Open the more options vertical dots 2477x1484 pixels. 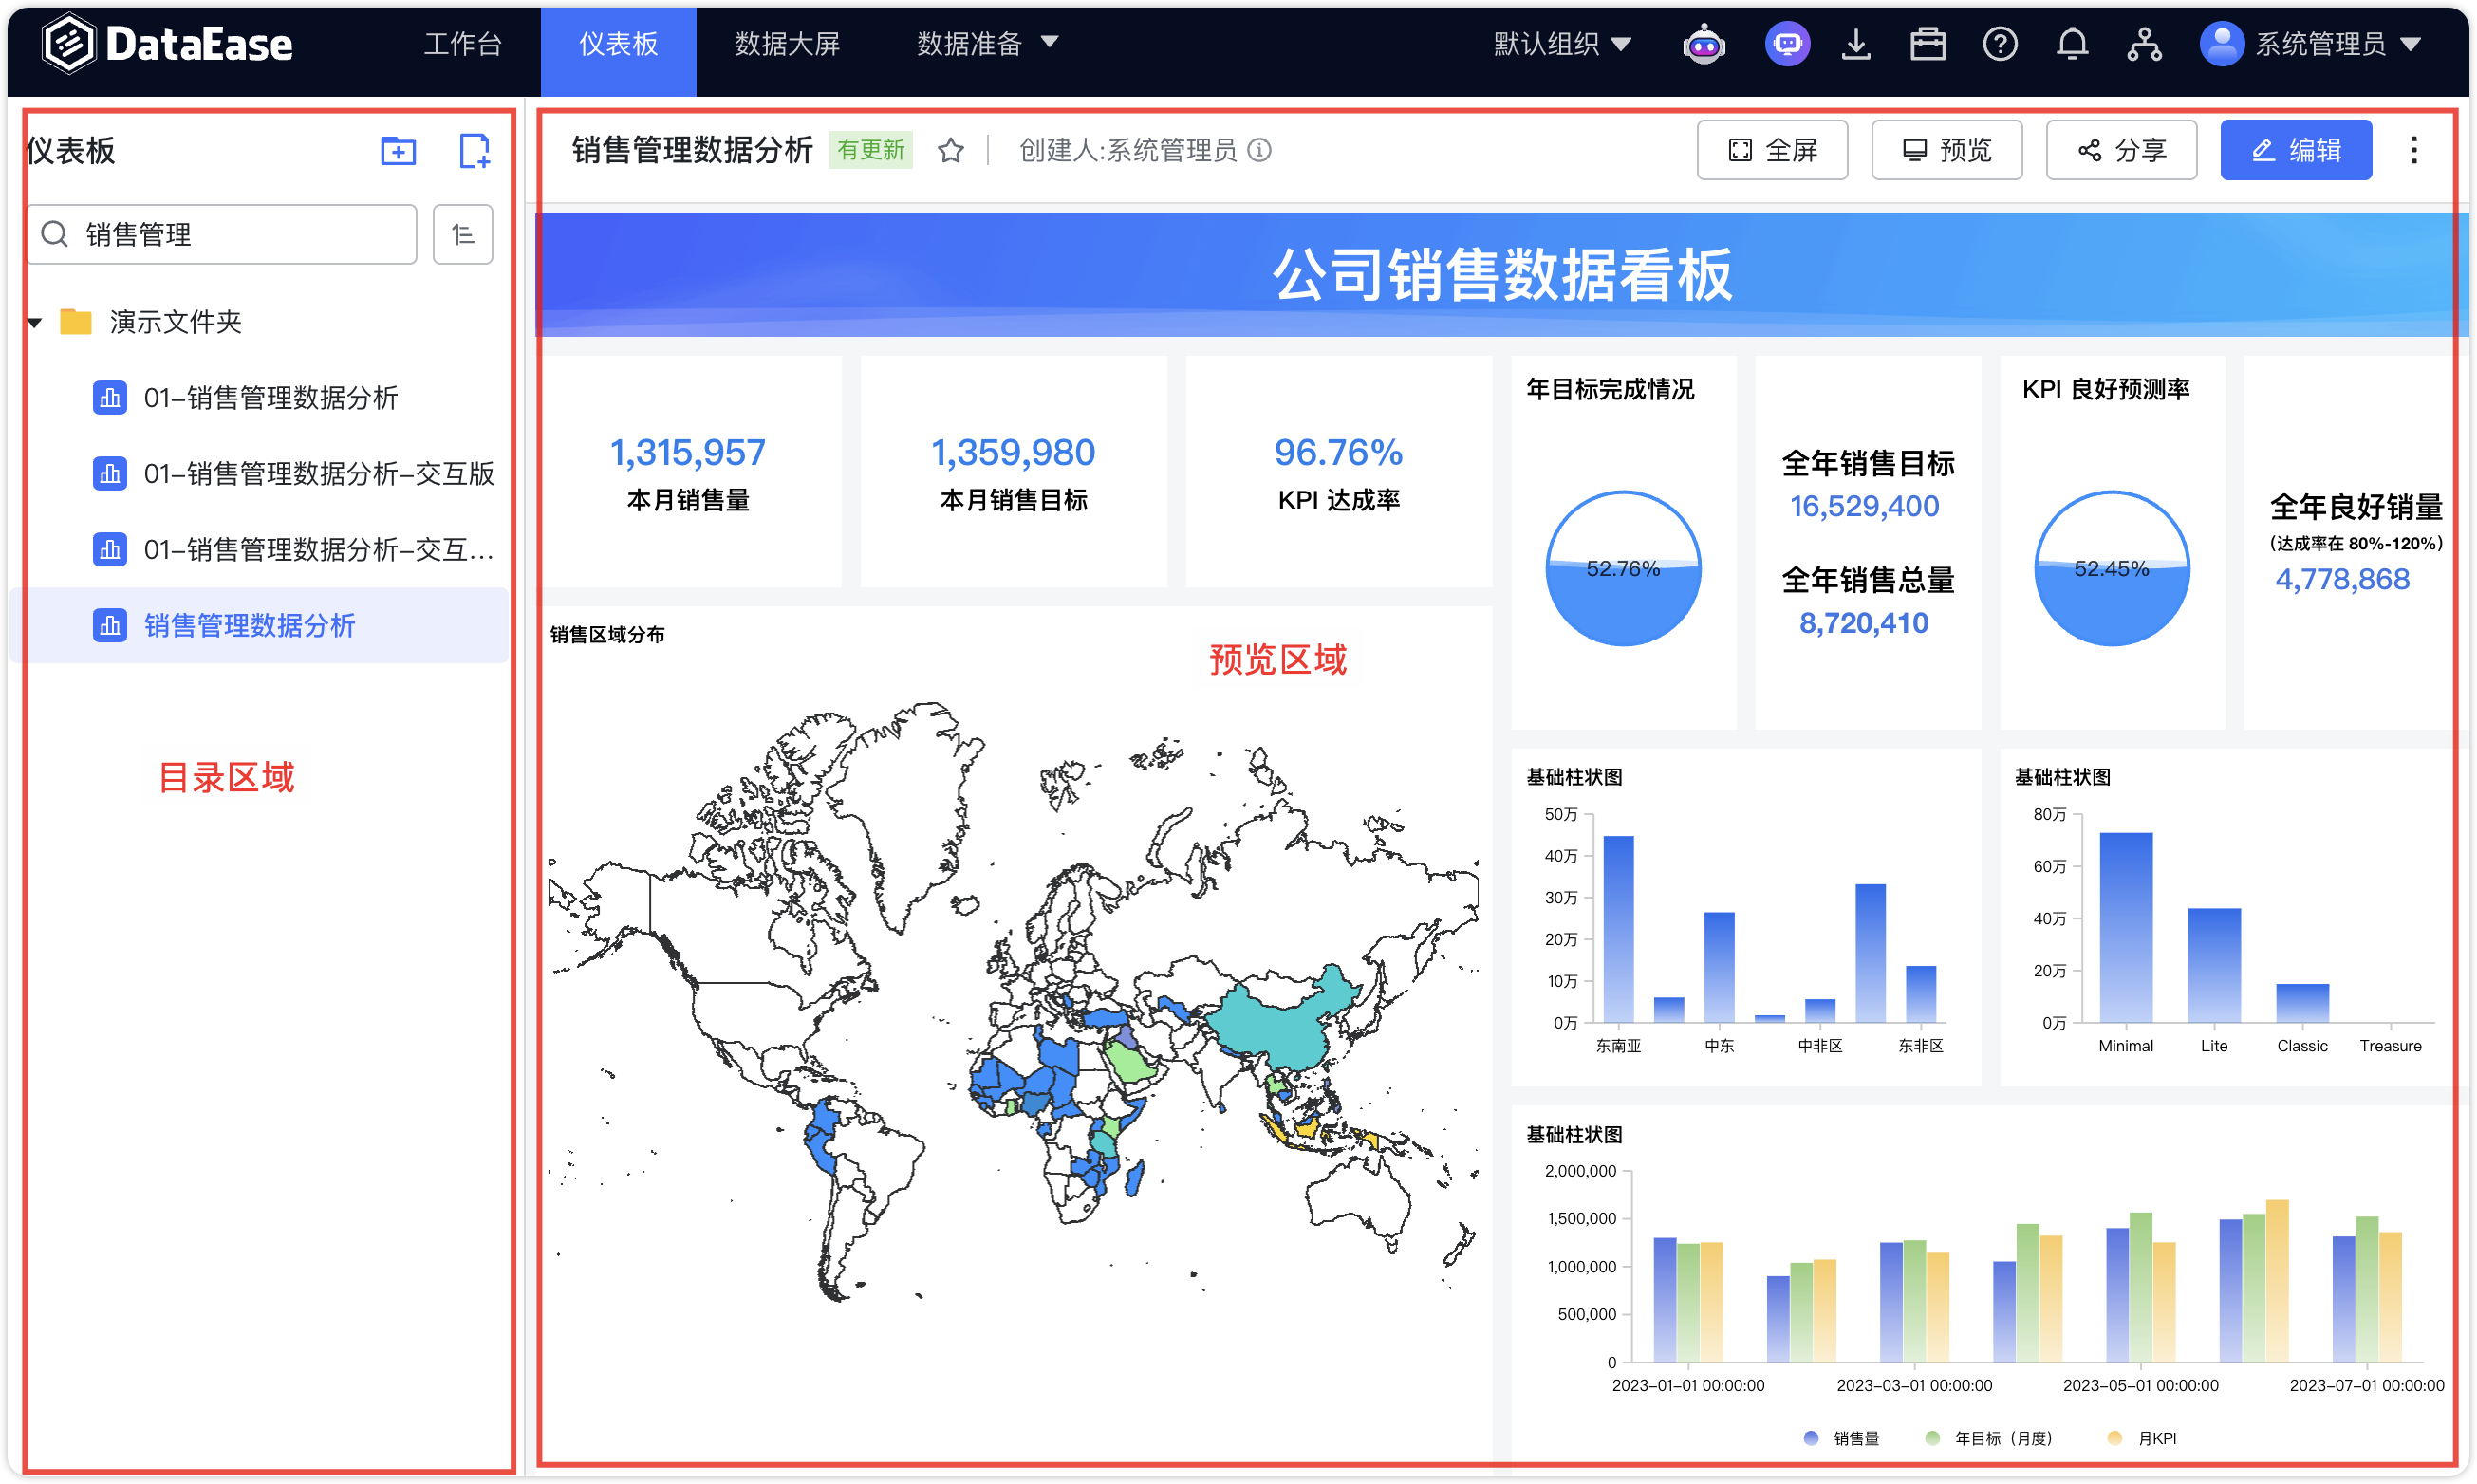(x=2412, y=150)
